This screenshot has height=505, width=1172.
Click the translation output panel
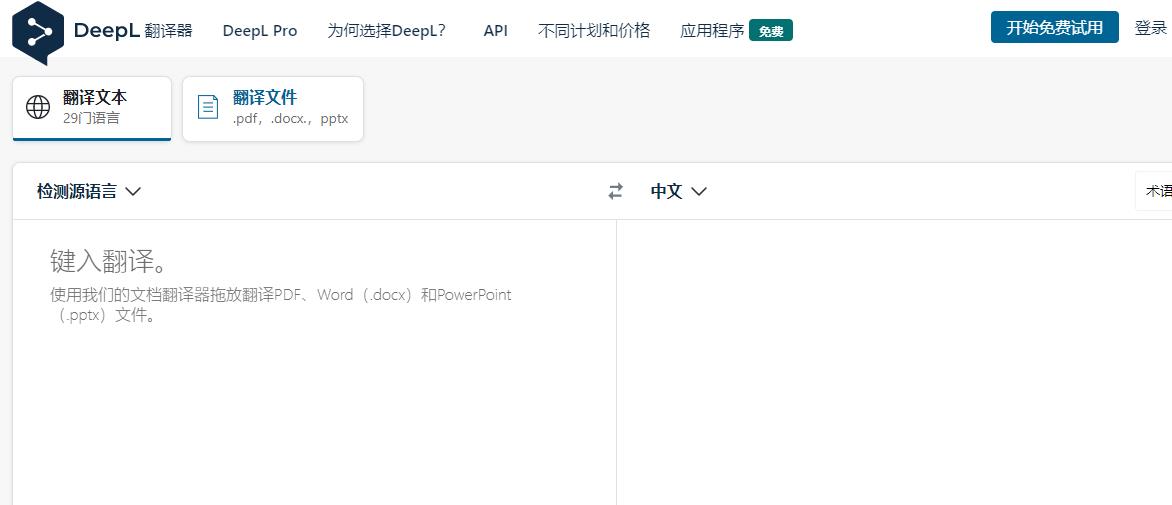click(x=894, y=362)
